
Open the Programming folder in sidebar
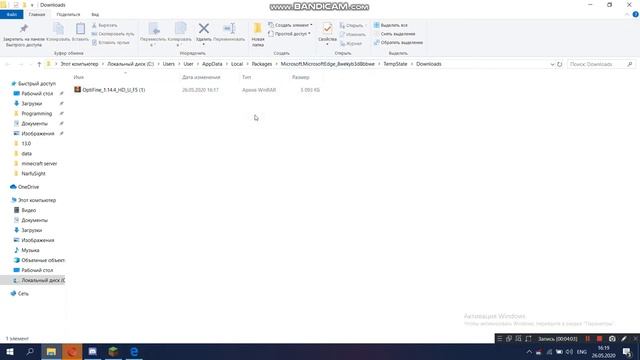click(x=36, y=113)
